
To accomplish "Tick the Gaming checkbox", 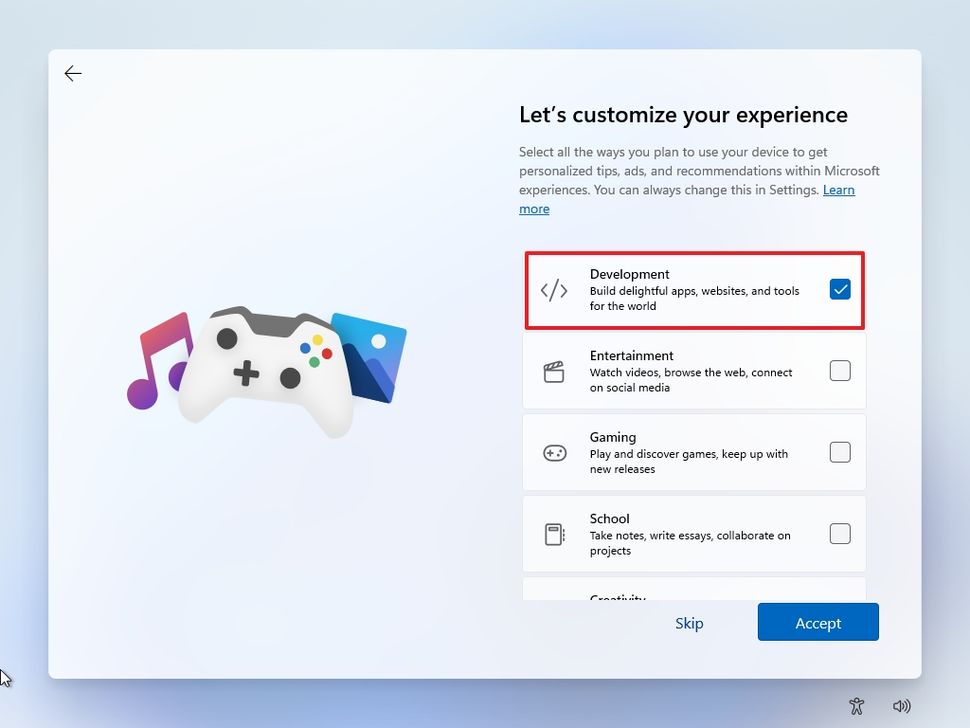I will click(840, 453).
